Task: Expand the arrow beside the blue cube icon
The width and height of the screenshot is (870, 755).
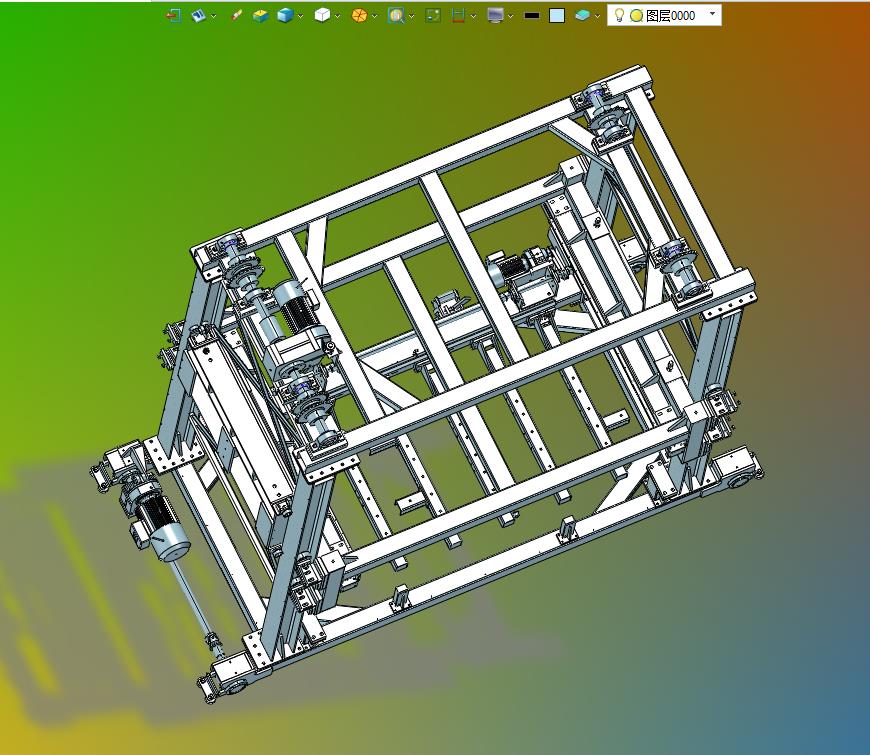Action: point(301,16)
